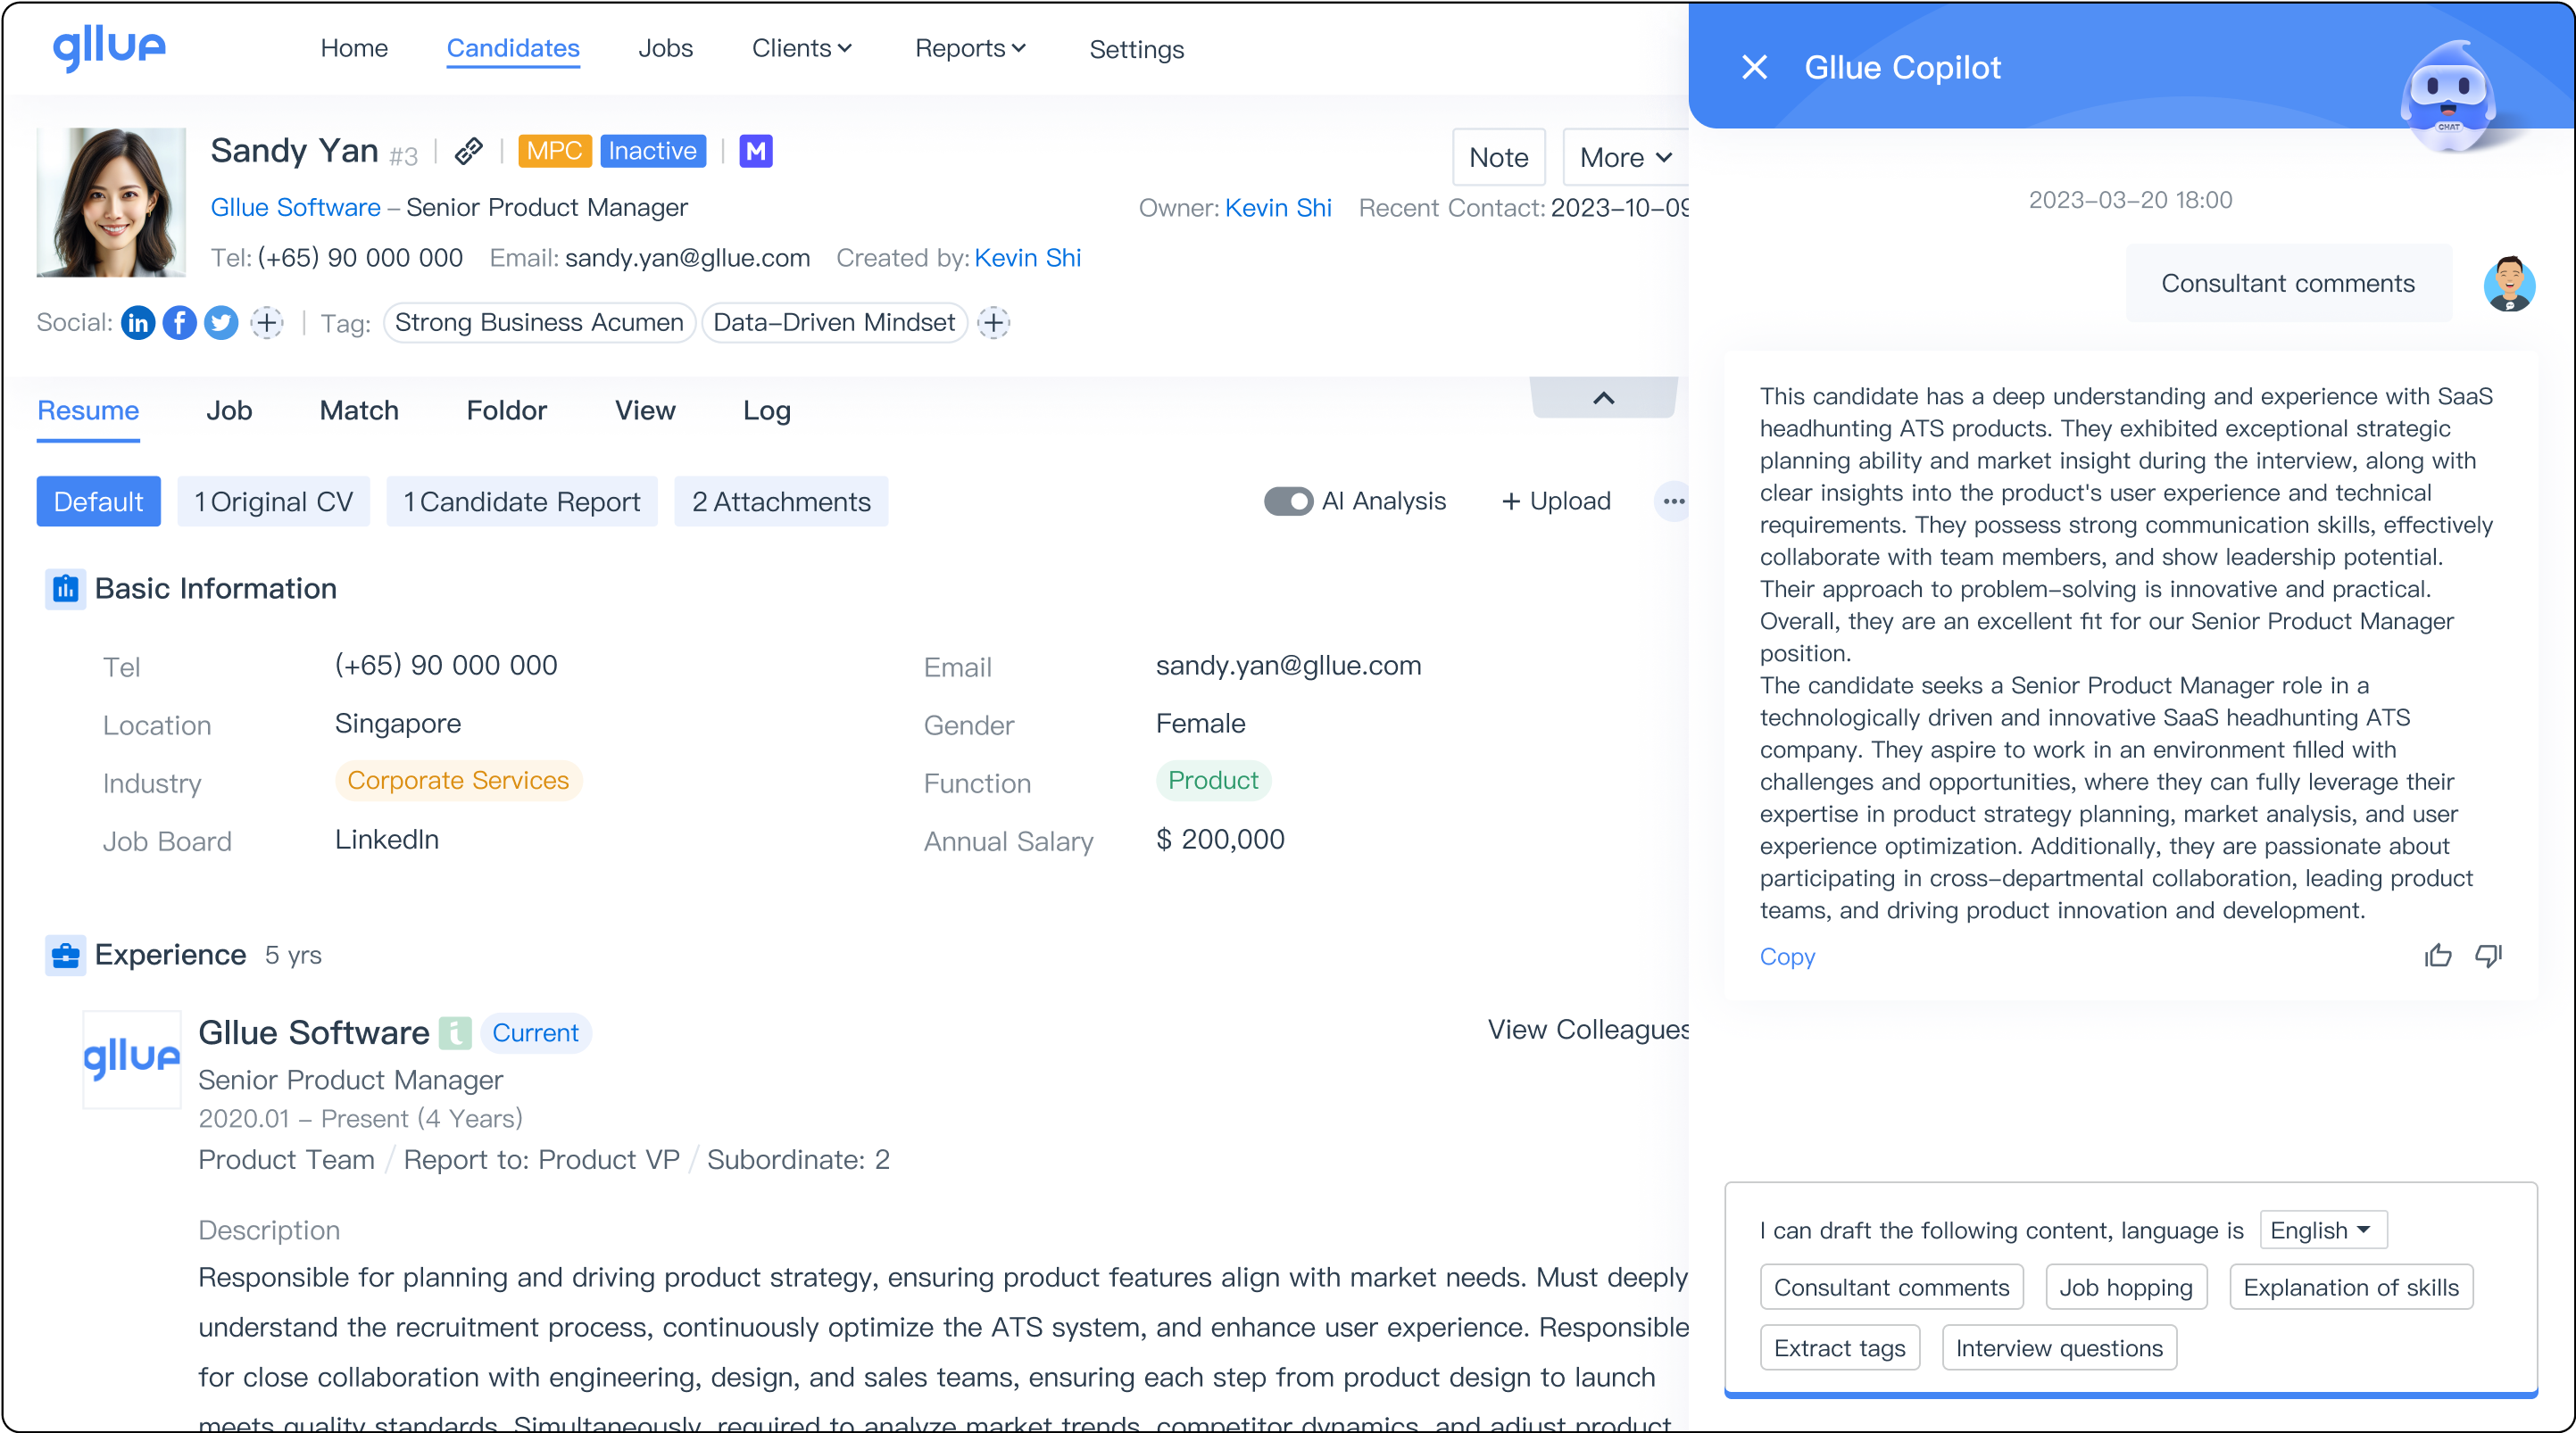Screen dimensions: 2576x1433
Task: Open the three-dot resume options menu
Action: [x=1673, y=501]
